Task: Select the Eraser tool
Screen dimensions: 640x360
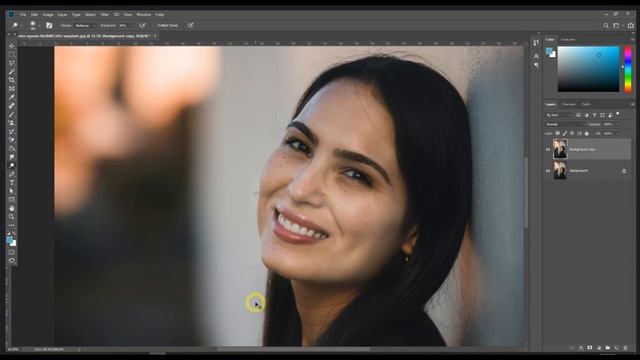Action: coord(12,140)
